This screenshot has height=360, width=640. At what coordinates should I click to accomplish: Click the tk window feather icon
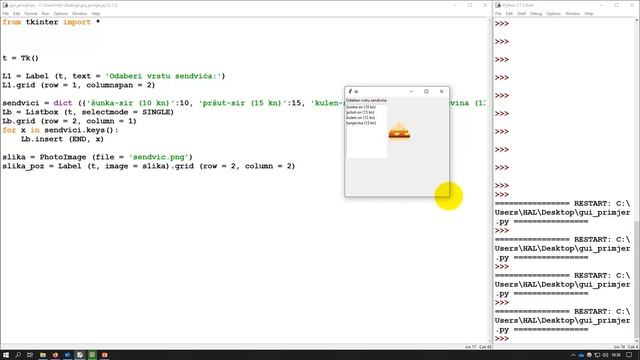click(350, 91)
